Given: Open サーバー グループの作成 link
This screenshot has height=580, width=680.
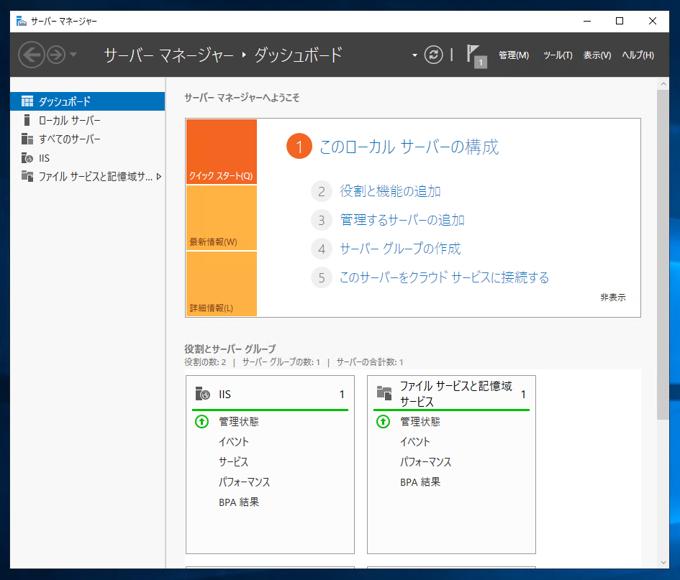Looking at the screenshot, I should [400, 249].
